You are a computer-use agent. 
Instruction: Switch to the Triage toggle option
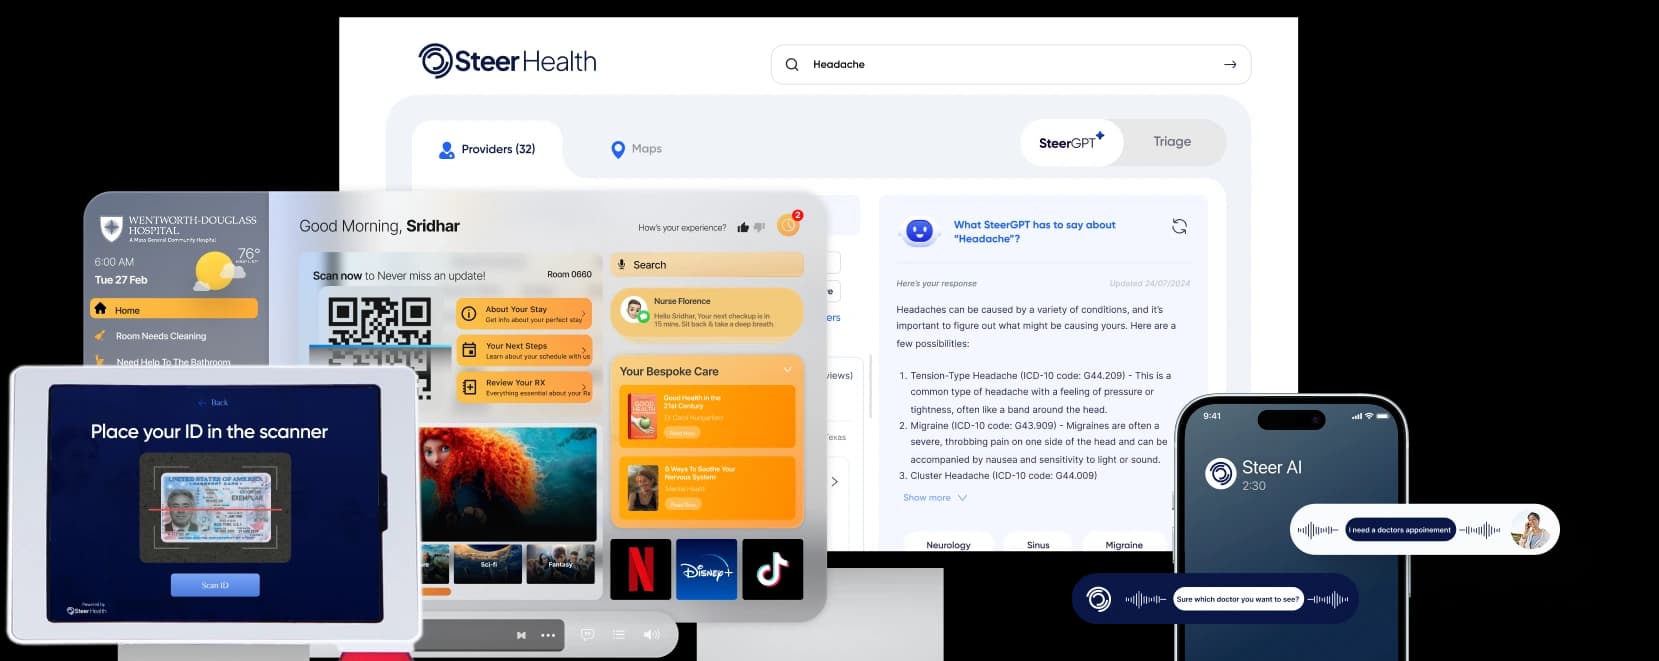[x=1171, y=142]
